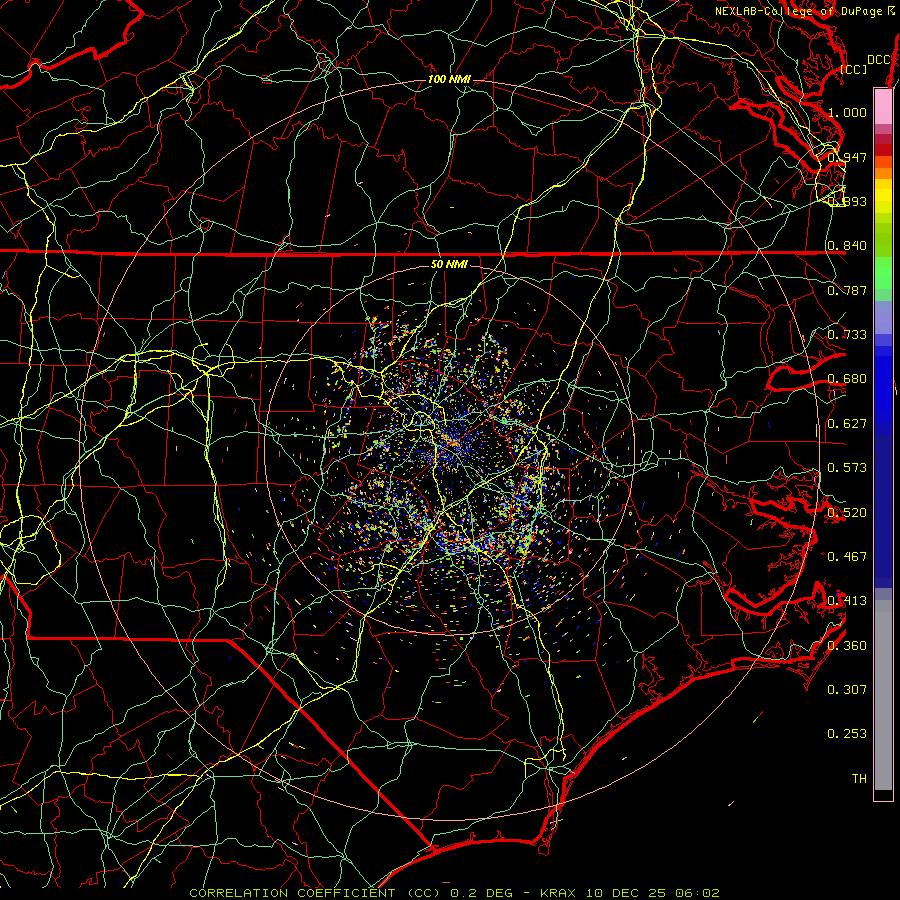Click the 1.000 value on the color scale
This screenshot has height=900, width=900.
[847, 112]
